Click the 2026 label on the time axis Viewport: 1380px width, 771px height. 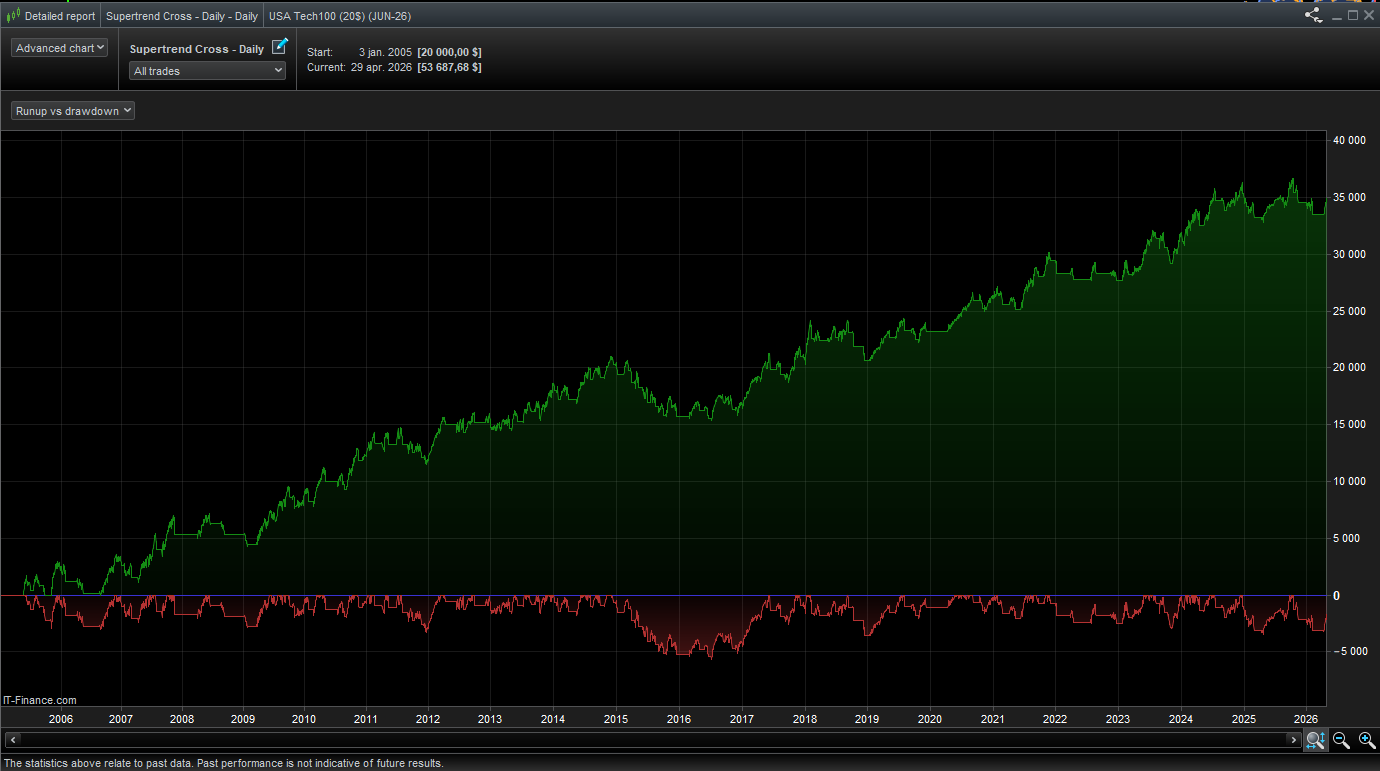(1306, 719)
